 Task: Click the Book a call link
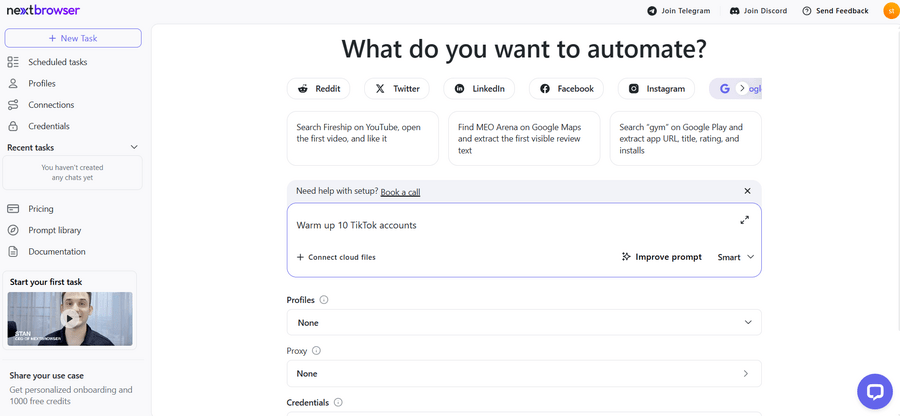400,192
